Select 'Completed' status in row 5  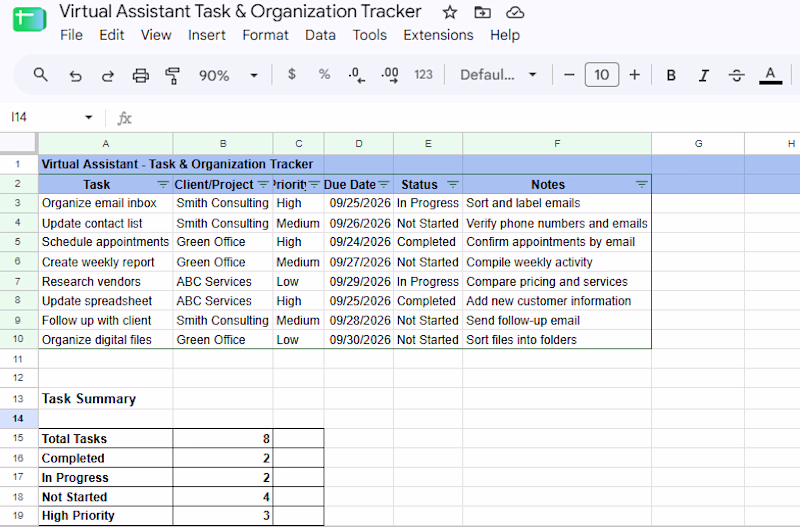click(x=428, y=242)
